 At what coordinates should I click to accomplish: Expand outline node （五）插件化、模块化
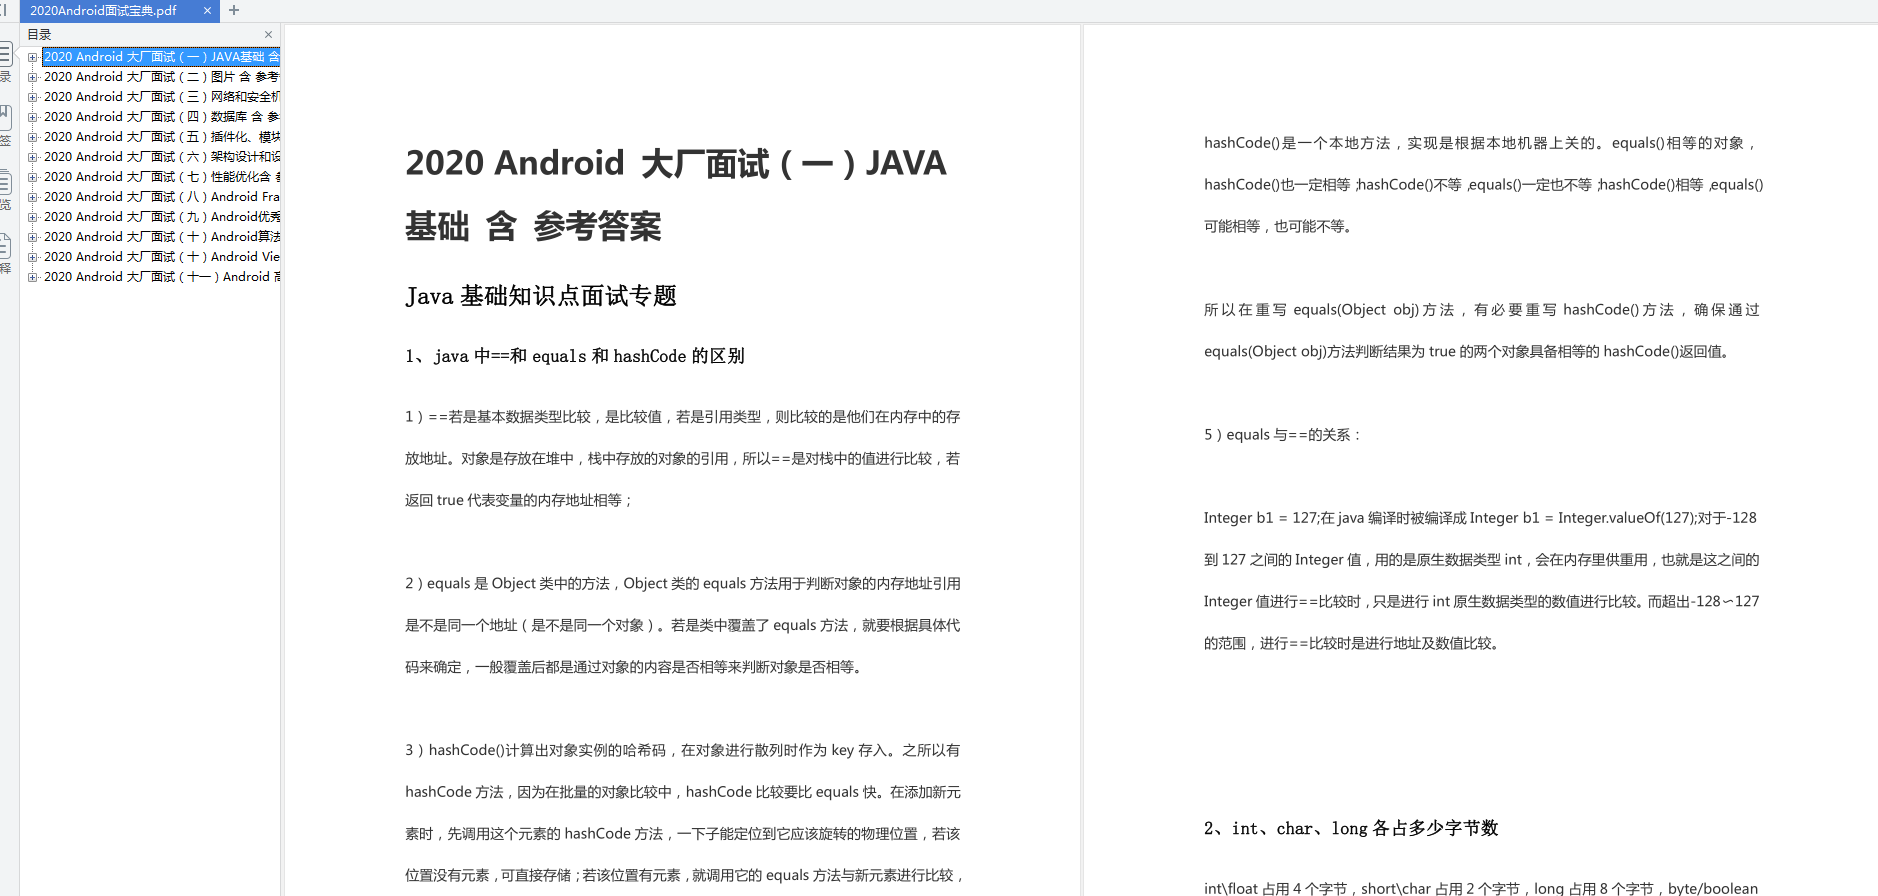32,137
